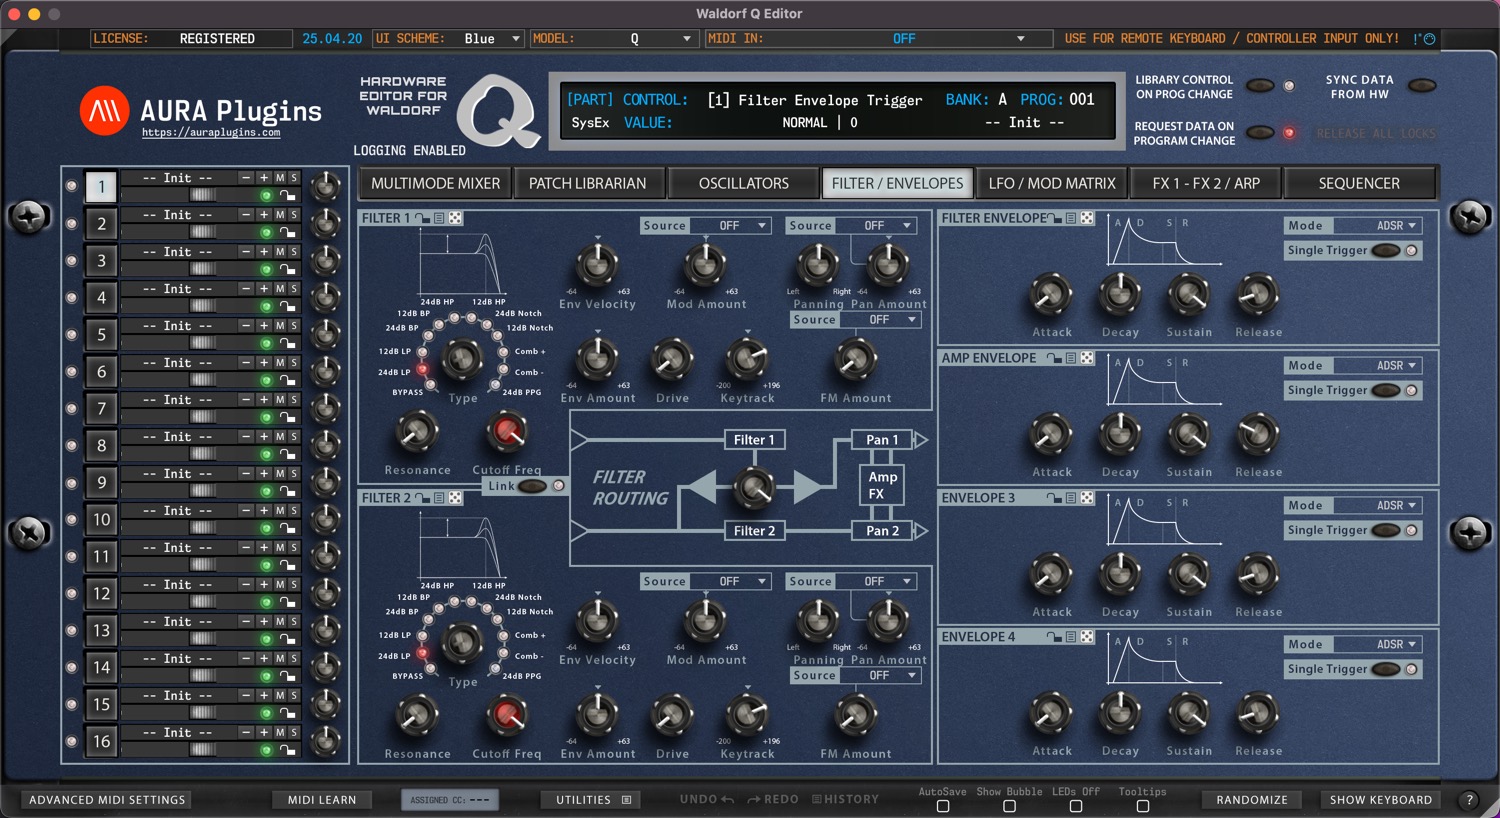
Task: Toggle the Amp Envelope Single Trigger switch
Action: pos(1386,391)
